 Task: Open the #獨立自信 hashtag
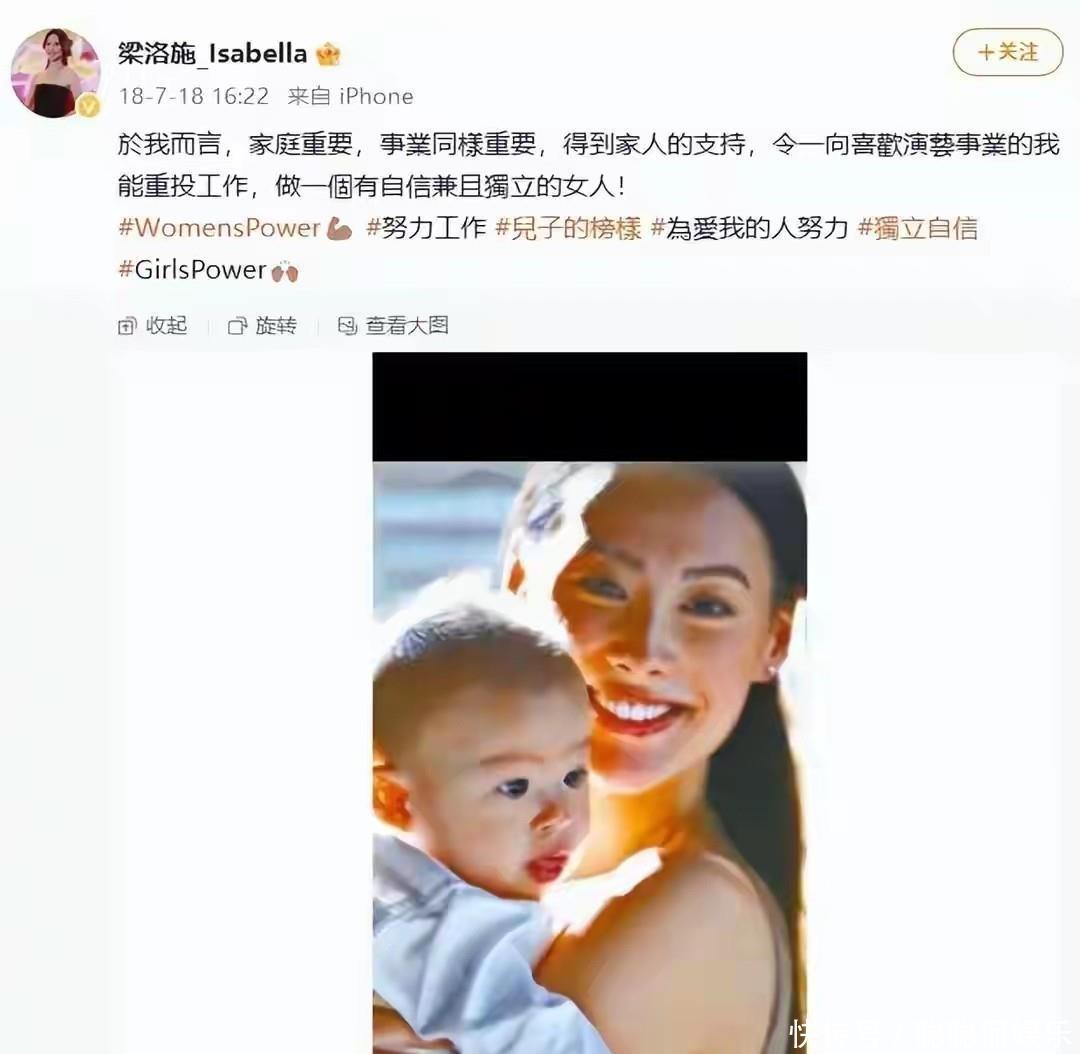pos(917,227)
